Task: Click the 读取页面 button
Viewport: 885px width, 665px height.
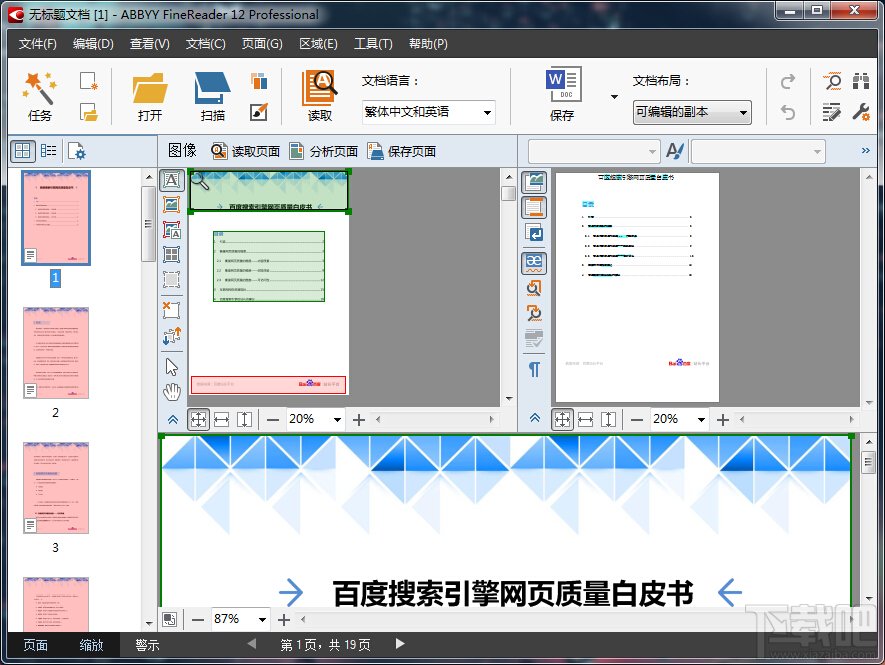Action: (246, 151)
